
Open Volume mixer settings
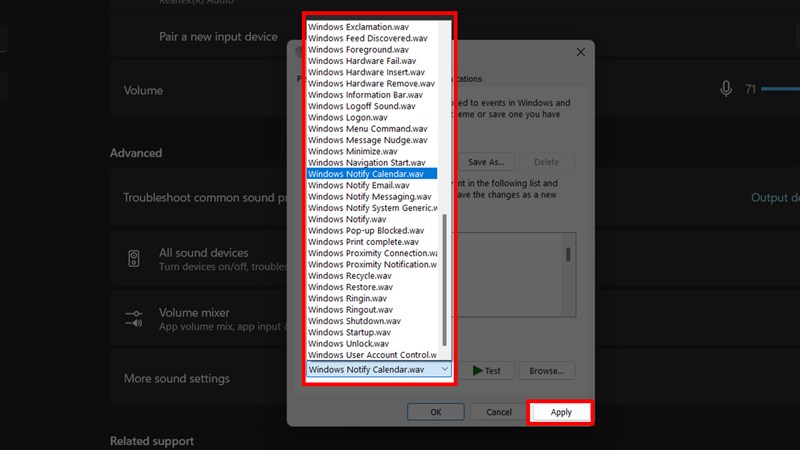pos(199,319)
